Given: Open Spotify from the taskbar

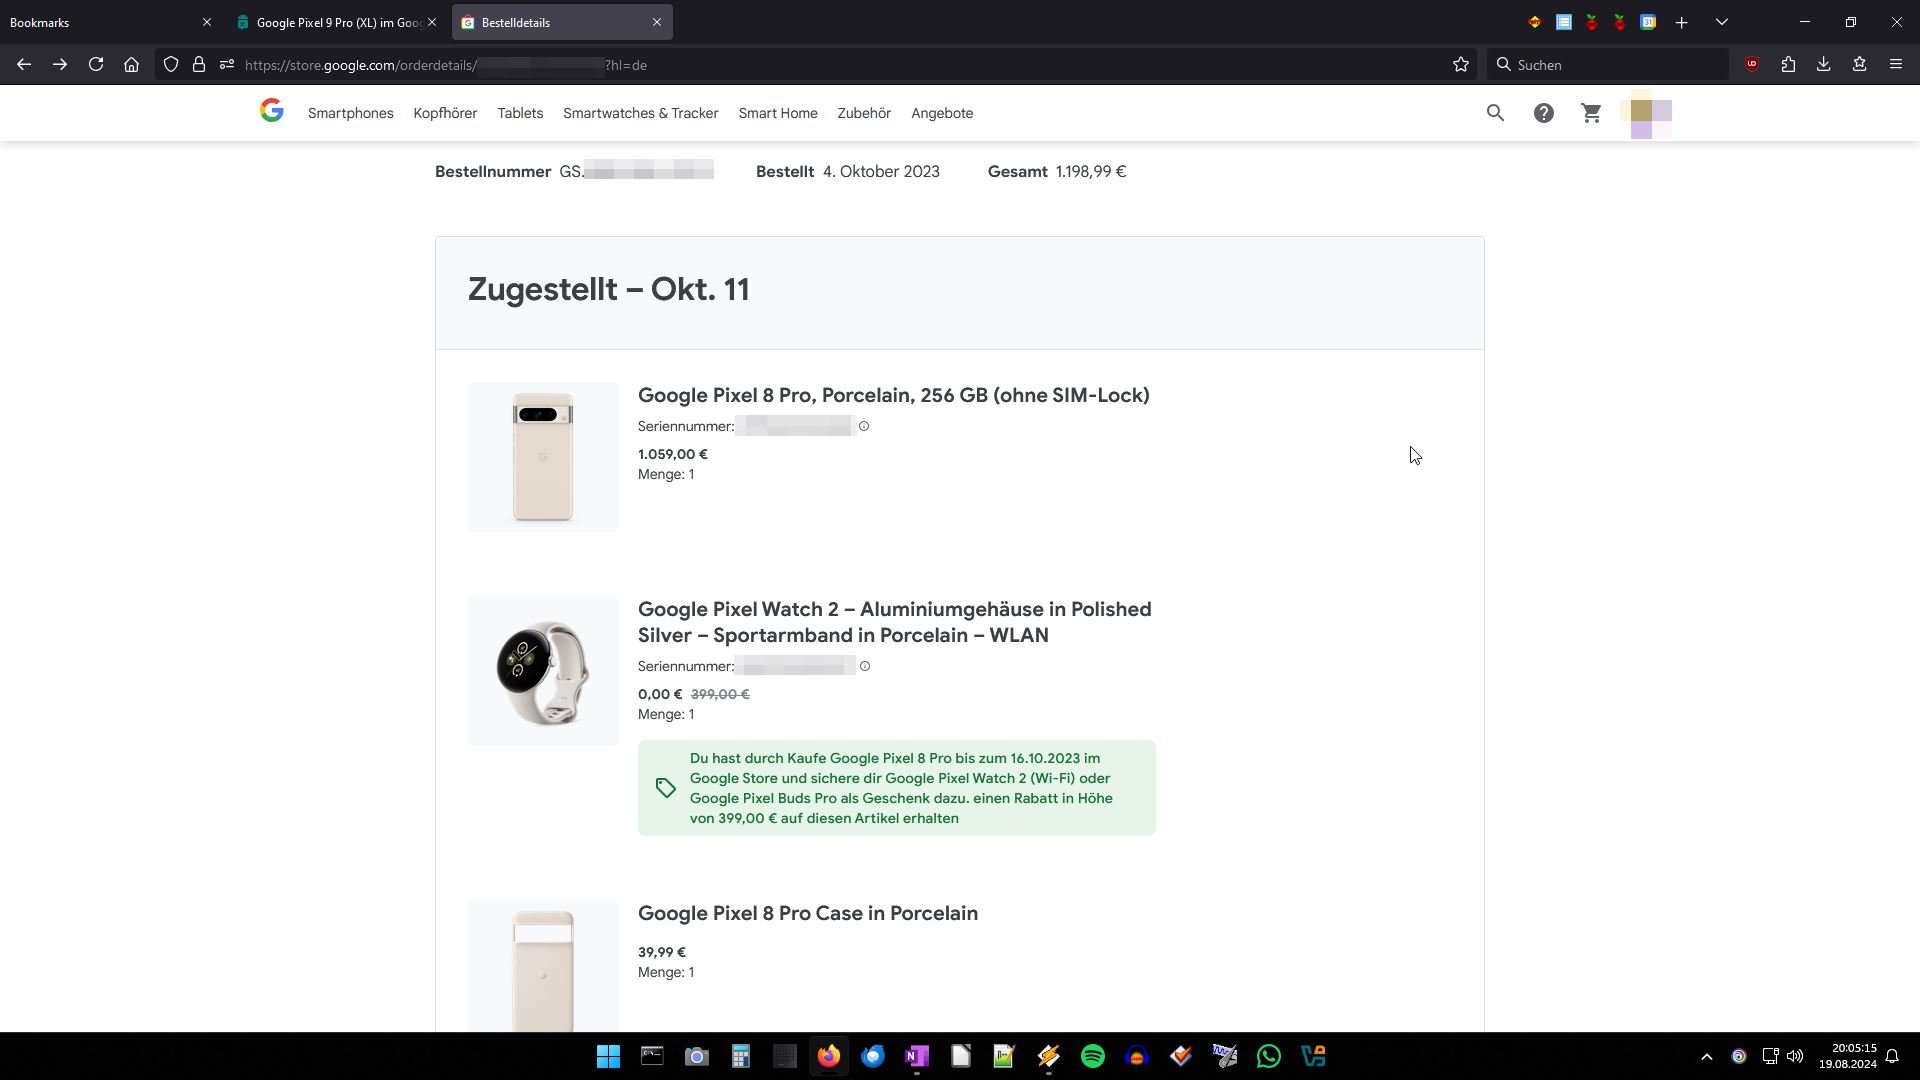Looking at the screenshot, I should 1093,1056.
